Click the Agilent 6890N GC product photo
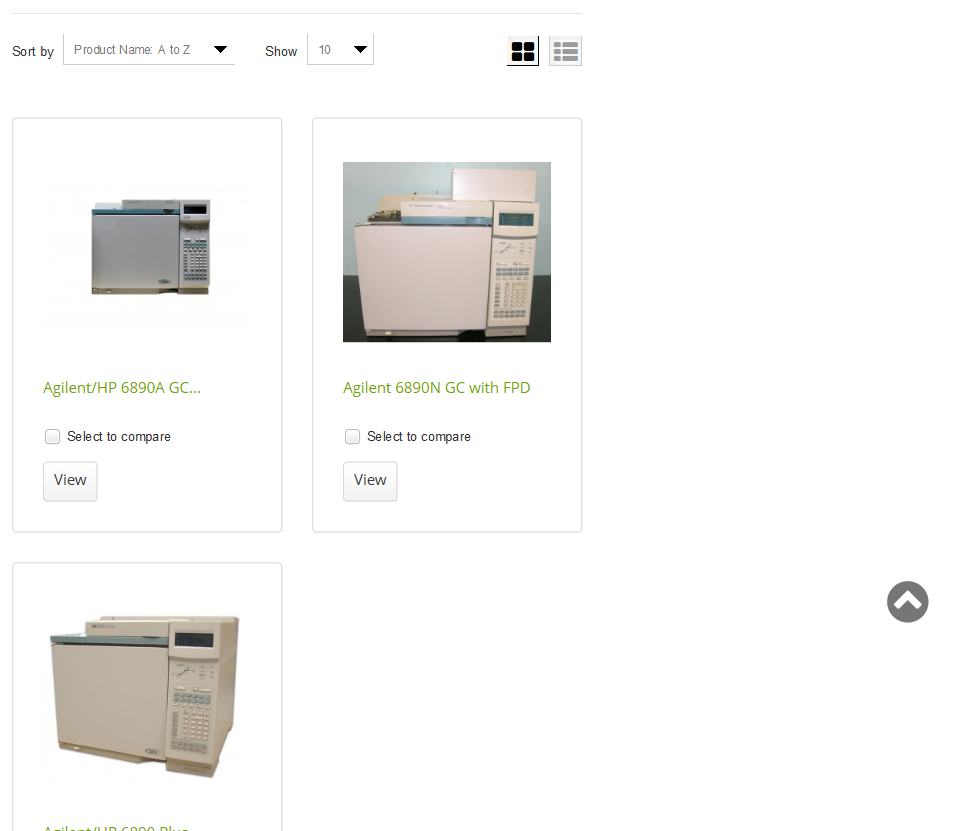 click(447, 252)
